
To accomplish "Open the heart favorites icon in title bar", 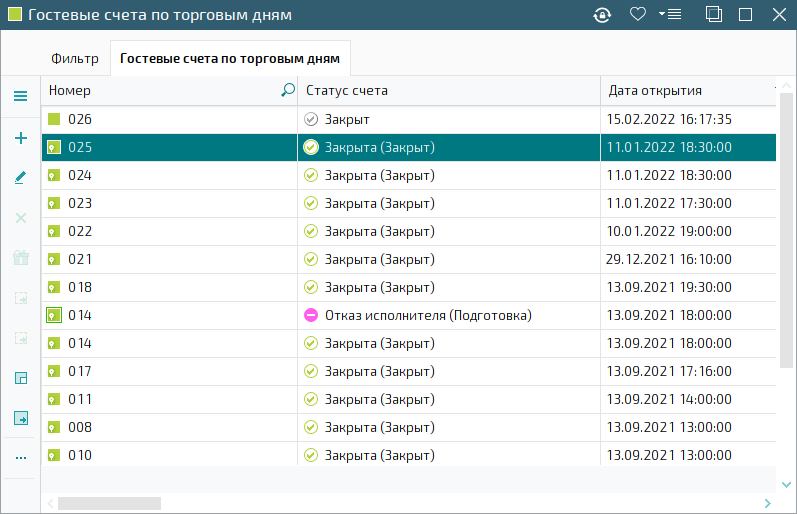I will click(637, 14).
